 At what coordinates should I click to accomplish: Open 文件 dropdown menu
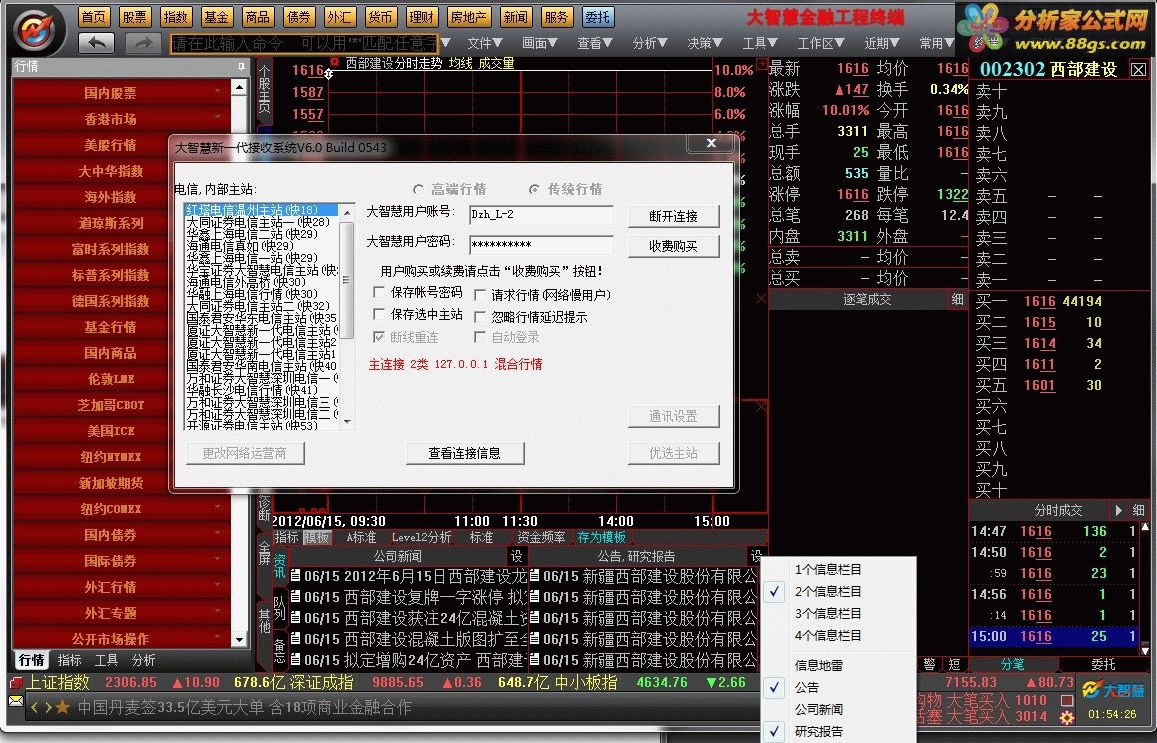[x=485, y=44]
